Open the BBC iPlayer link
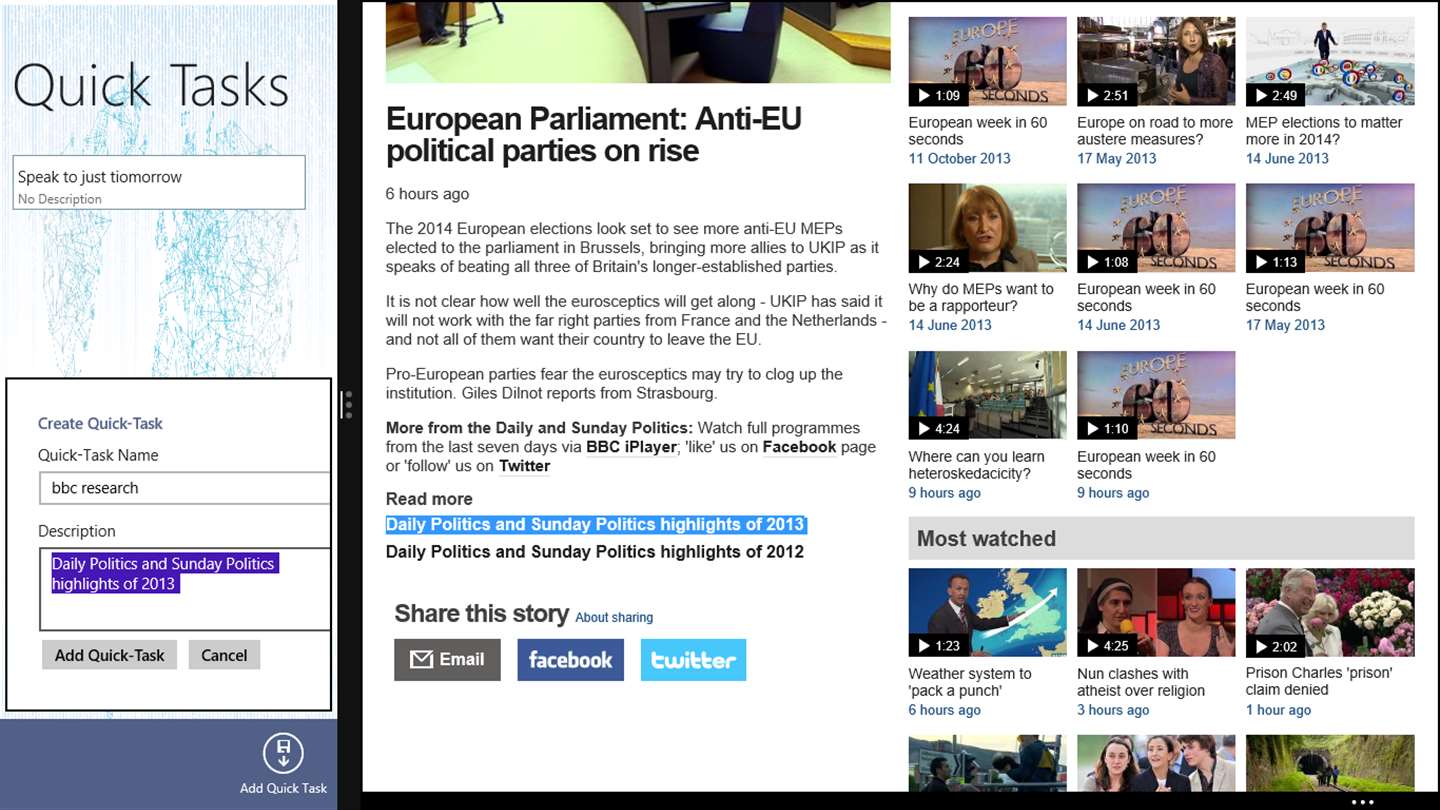This screenshot has height=810, width=1440. point(631,447)
